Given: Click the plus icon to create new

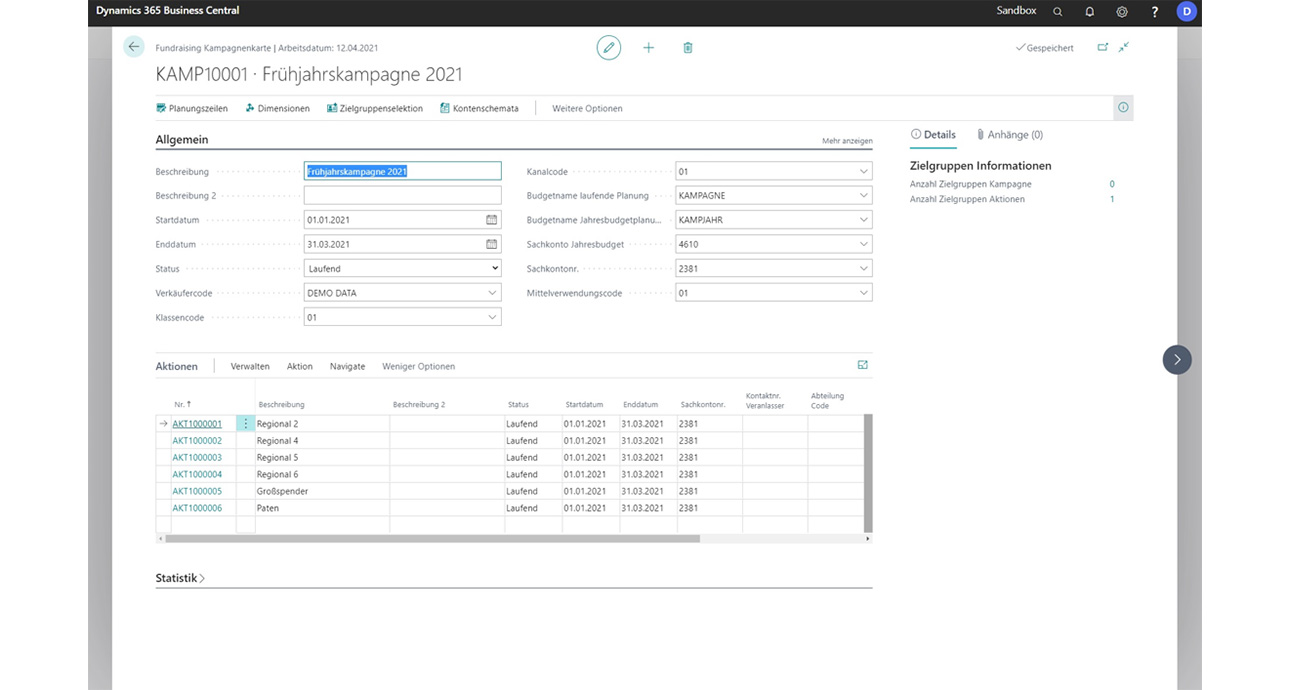Looking at the screenshot, I should [648, 47].
